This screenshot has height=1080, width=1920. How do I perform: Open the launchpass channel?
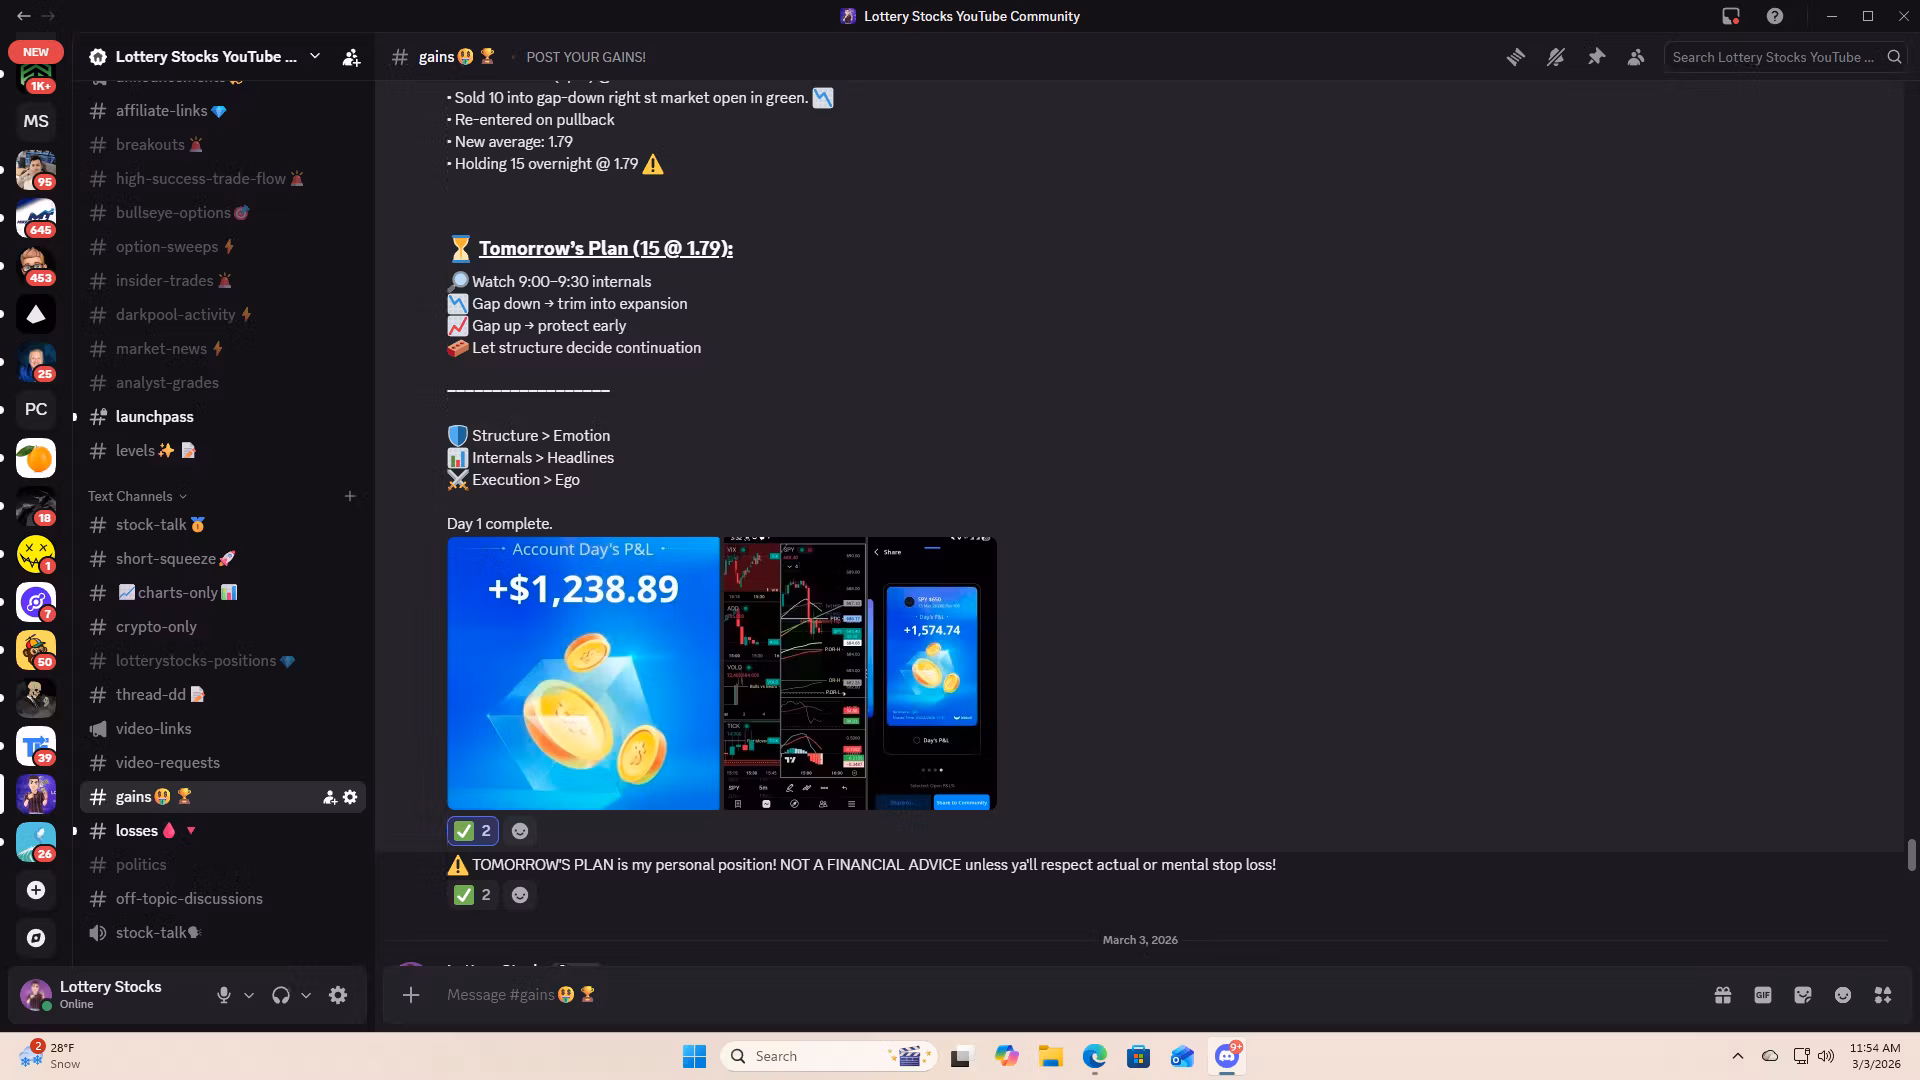(222, 417)
